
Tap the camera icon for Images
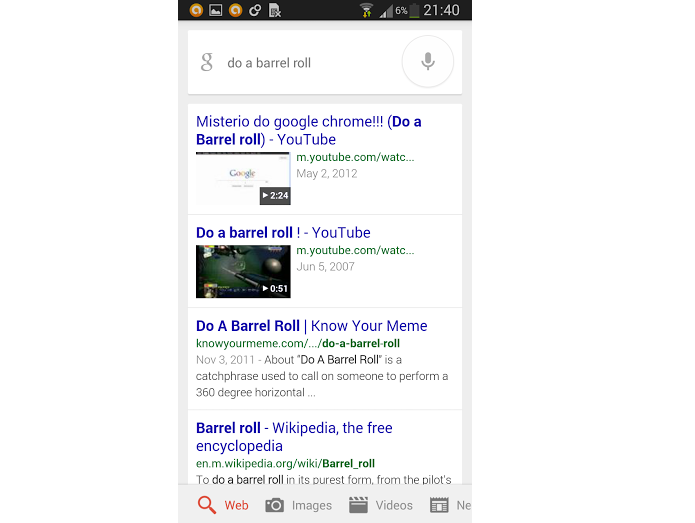(275, 505)
